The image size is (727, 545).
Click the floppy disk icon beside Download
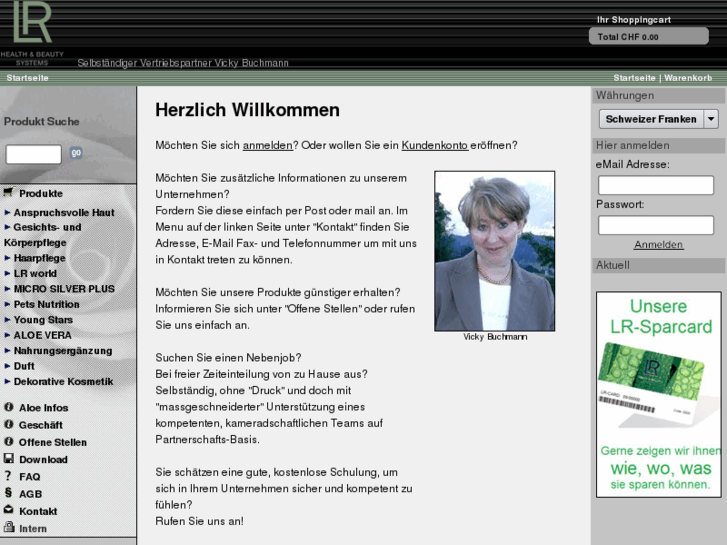click(8, 458)
